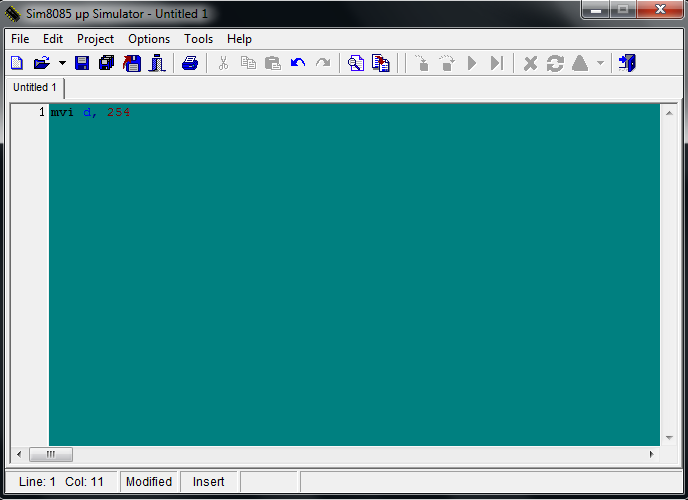
Task: Click the Sim8085 title bar app icon
Action: point(13,14)
